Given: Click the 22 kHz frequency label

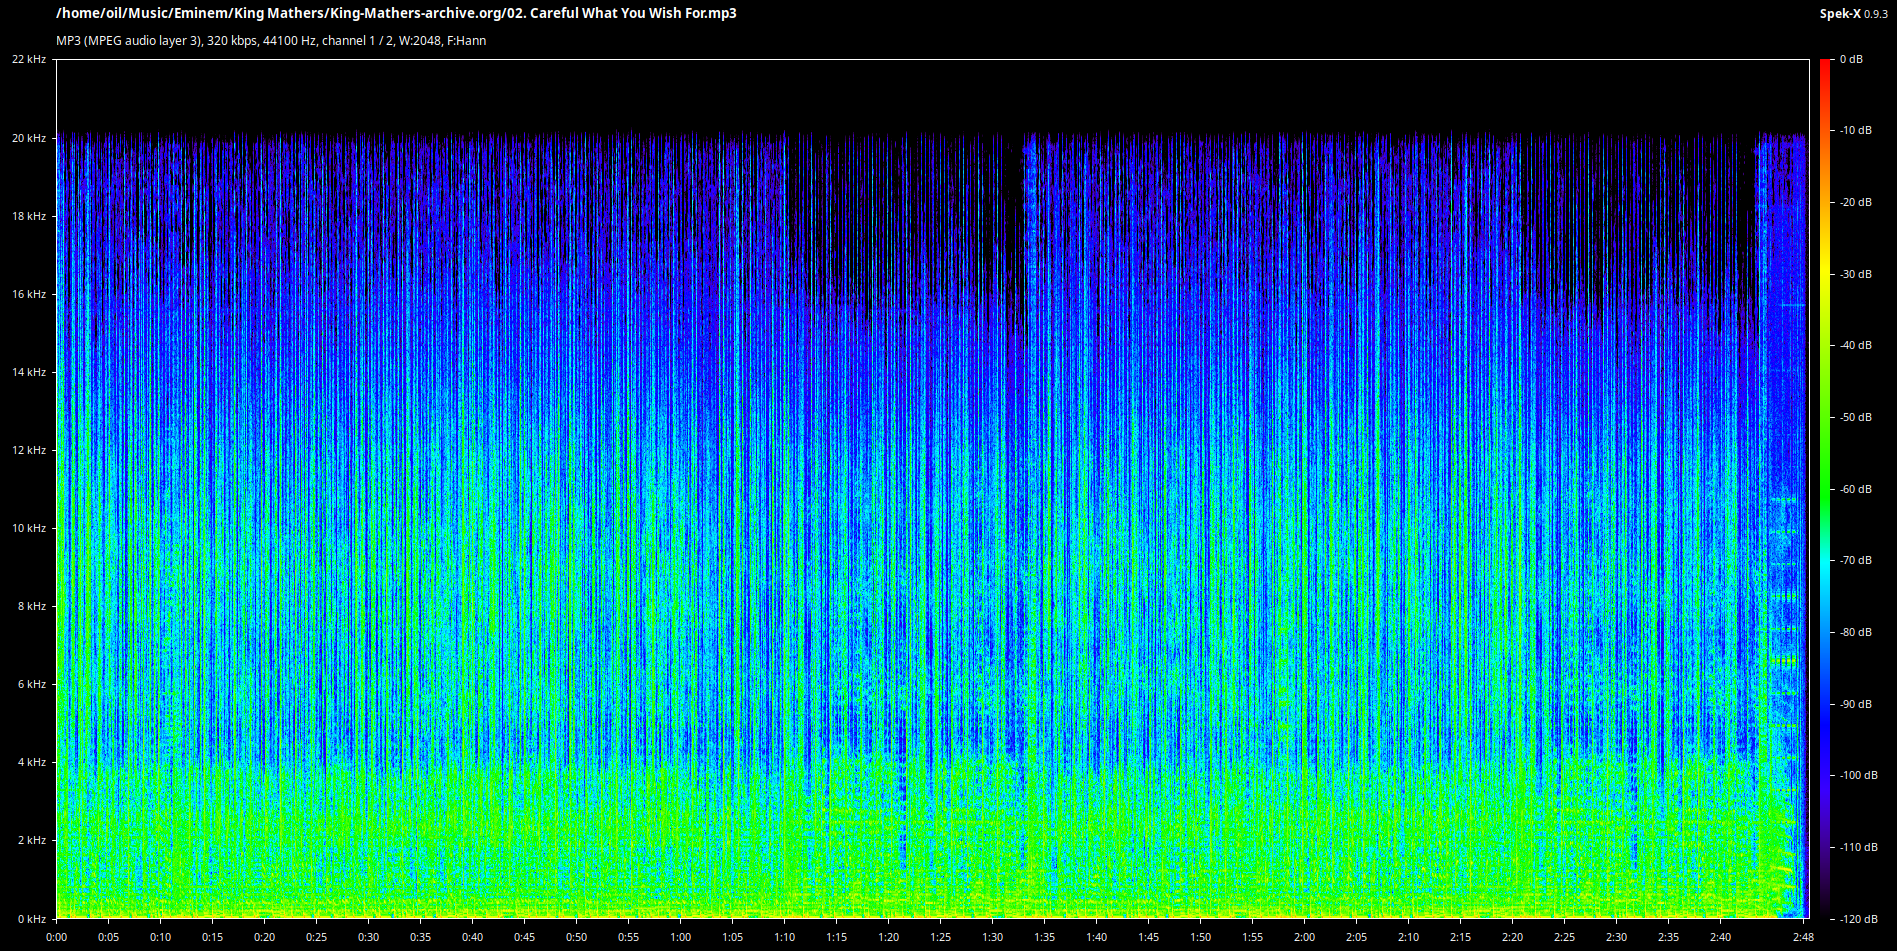Looking at the screenshot, I should pyautogui.click(x=29, y=60).
